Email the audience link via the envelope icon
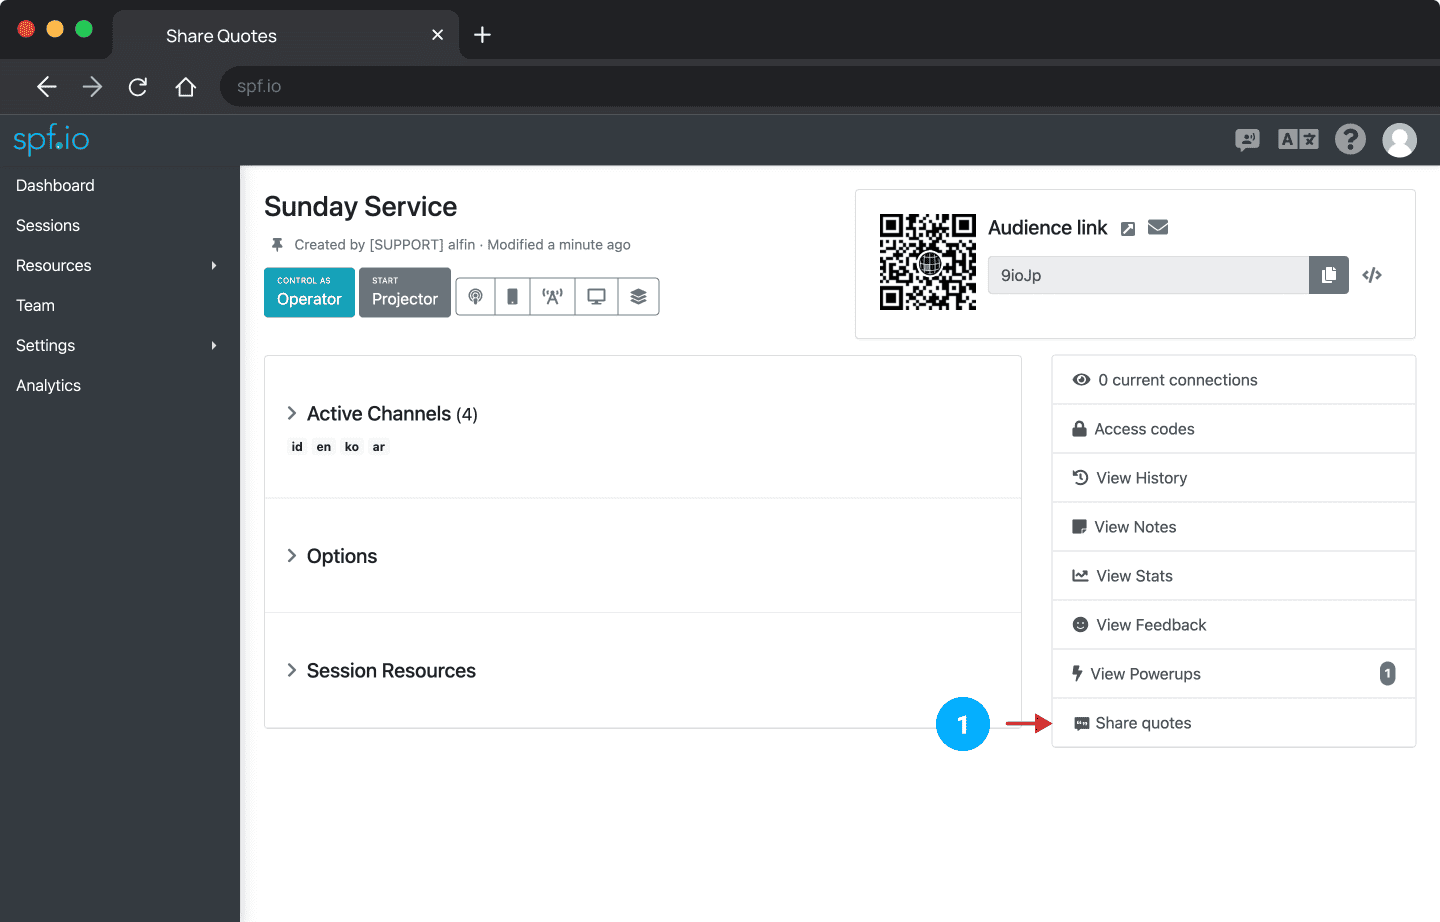 (x=1158, y=227)
